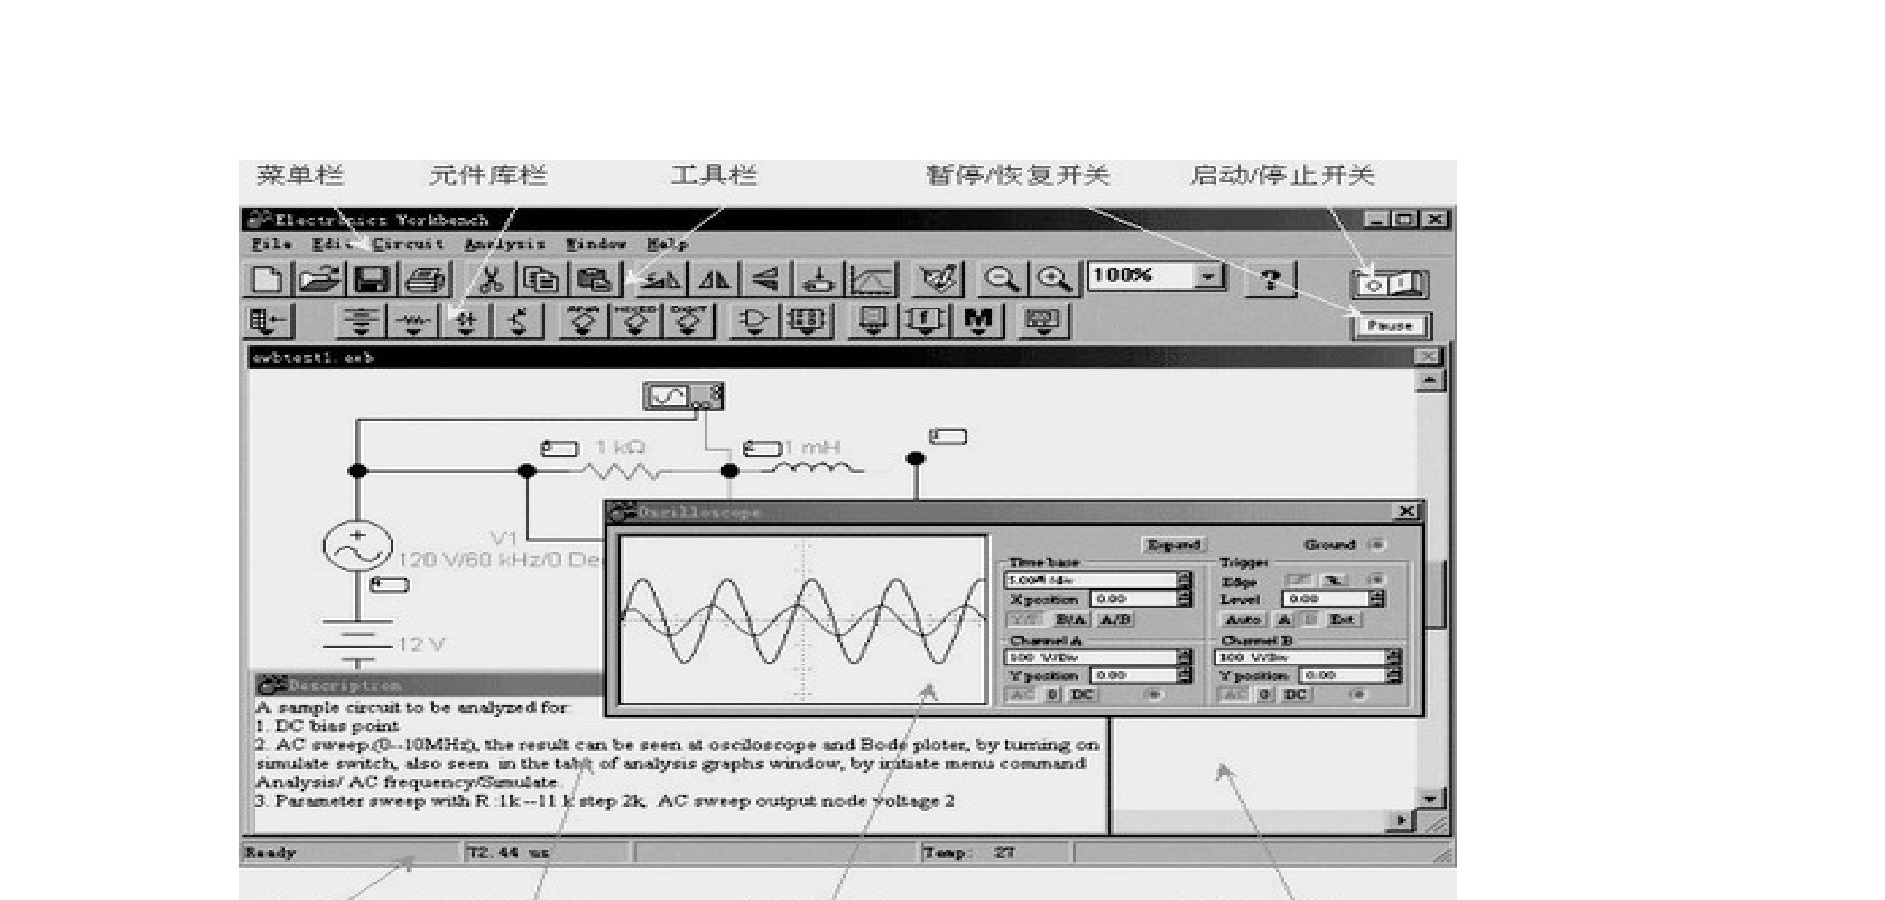Cut selection with the scissors icon
This screenshot has height=900, width=1885.
[490, 279]
